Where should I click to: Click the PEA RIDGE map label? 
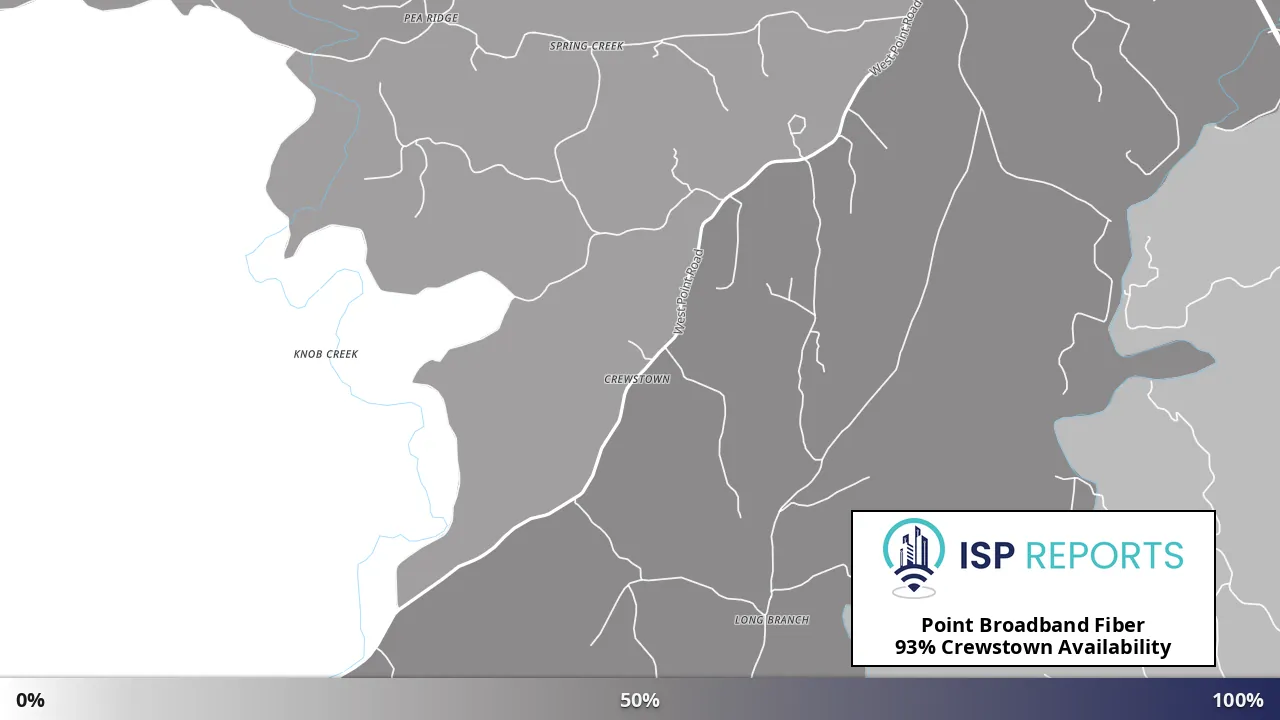tap(431, 18)
